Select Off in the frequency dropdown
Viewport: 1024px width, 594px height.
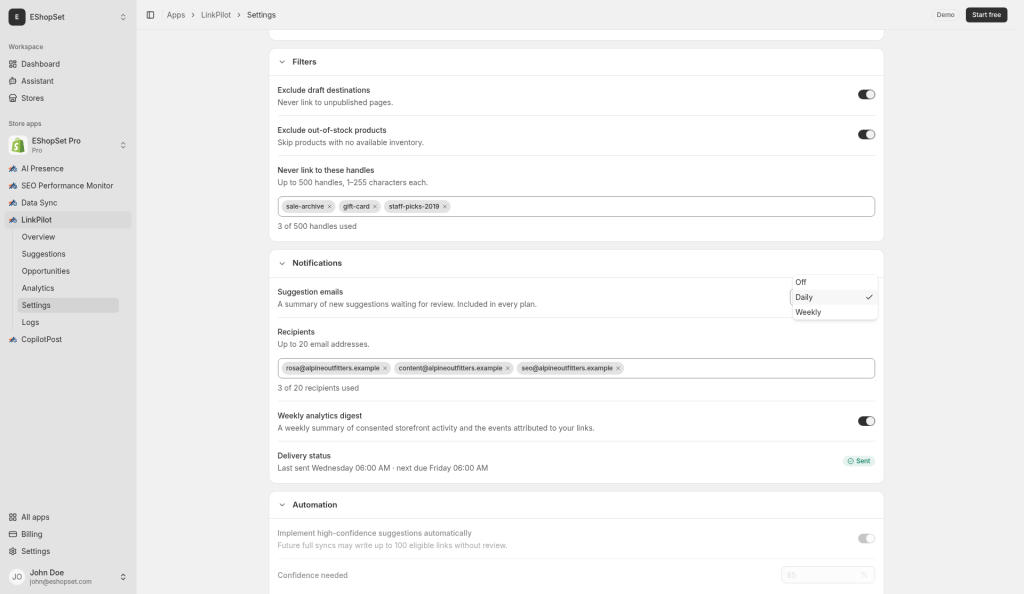tap(835, 282)
